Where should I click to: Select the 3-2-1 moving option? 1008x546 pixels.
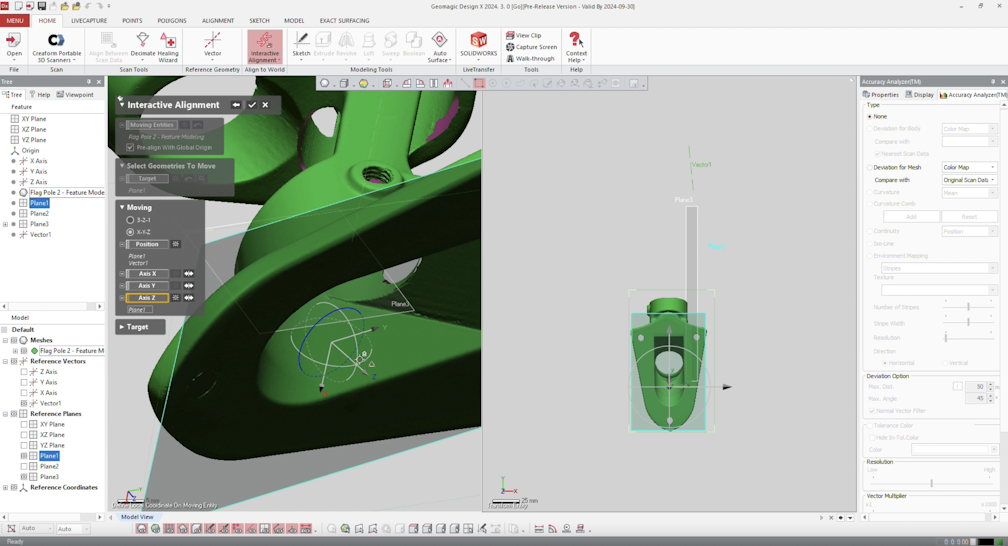point(130,220)
